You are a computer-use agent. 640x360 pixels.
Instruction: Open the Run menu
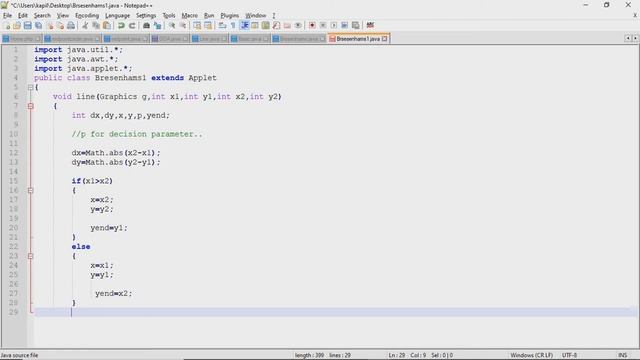[x=209, y=16]
